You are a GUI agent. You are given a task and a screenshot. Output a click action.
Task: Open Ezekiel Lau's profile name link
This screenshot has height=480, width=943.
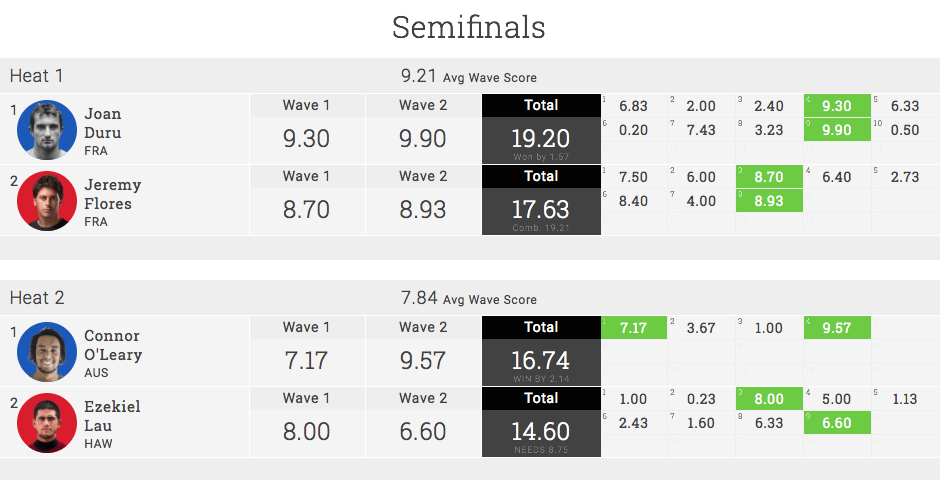point(112,416)
